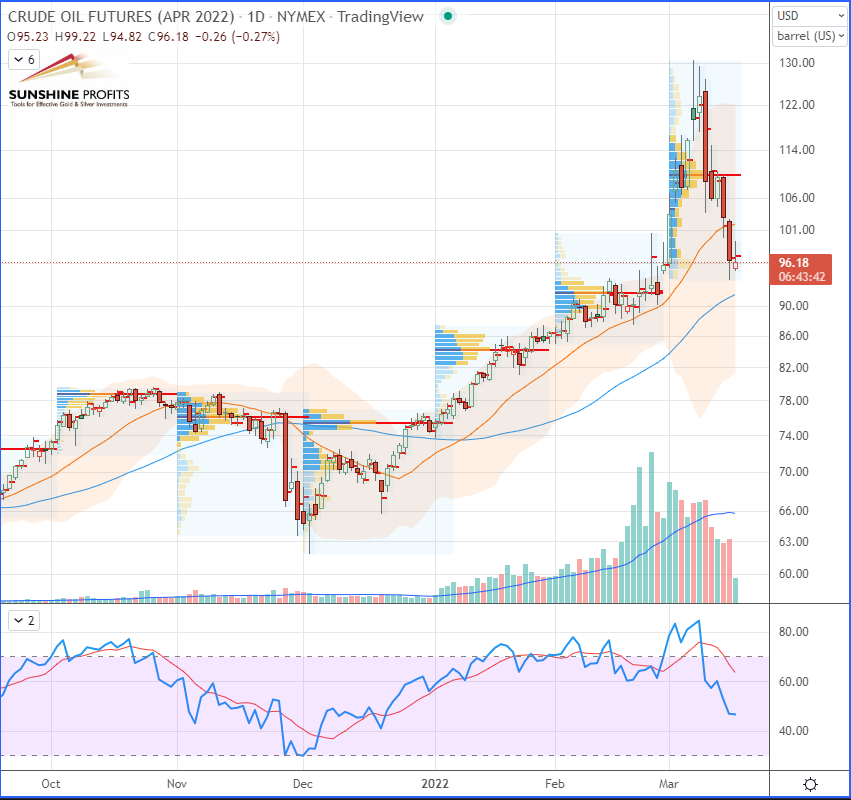Click the 2022 label on time axis
The height and width of the screenshot is (800, 851).
click(x=435, y=785)
